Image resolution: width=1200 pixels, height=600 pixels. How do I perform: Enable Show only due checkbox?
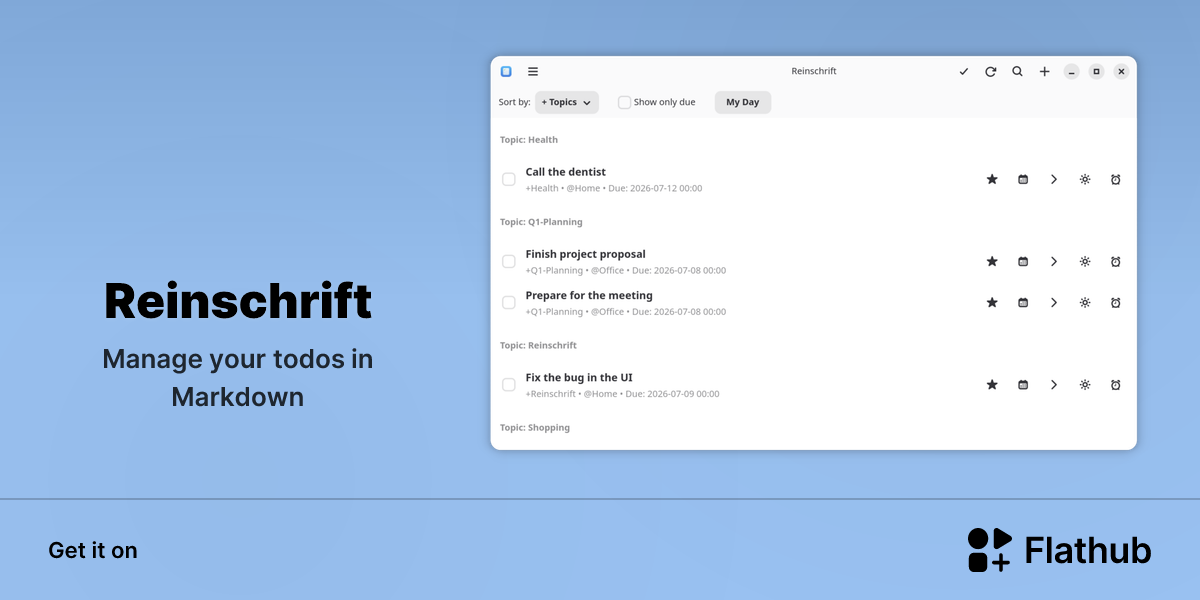click(625, 102)
